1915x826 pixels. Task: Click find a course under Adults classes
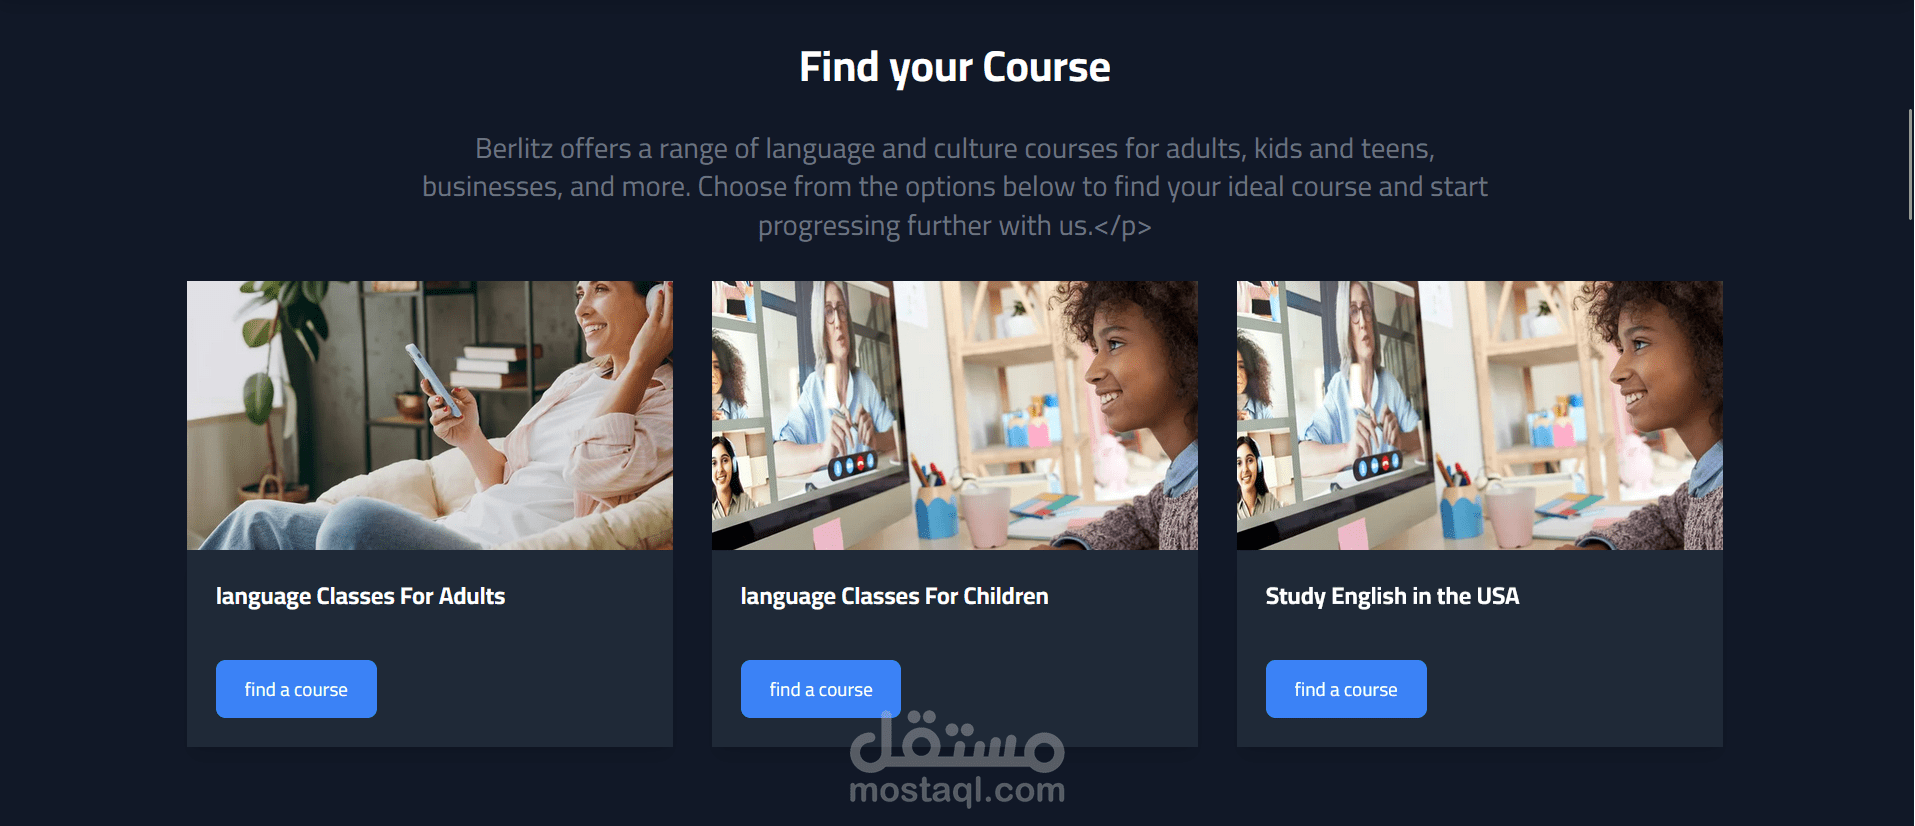click(296, 689)
